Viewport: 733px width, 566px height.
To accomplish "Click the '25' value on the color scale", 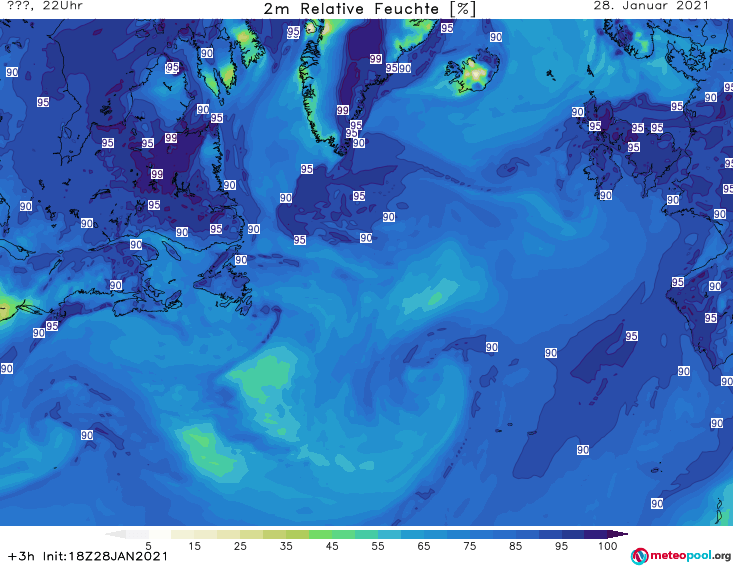I will (x=240, y=546).
